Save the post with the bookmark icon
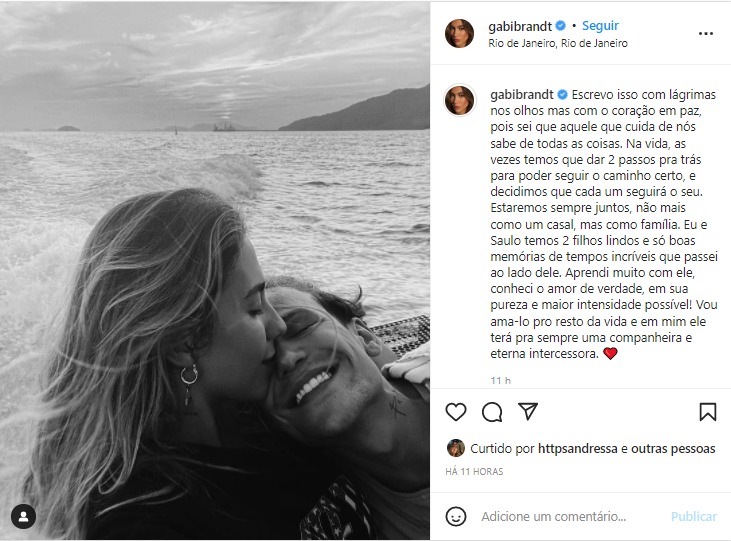The image size is (731, 541). pos(707,412)
